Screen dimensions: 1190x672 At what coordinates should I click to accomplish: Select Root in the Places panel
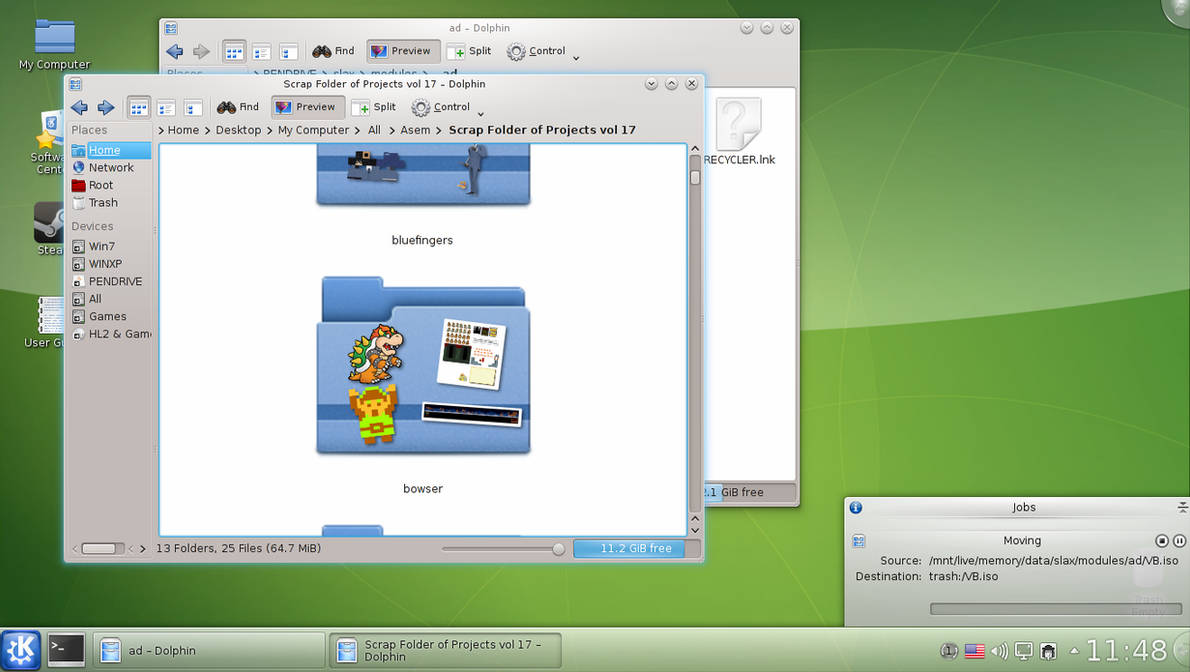click(x=111, y=185)
